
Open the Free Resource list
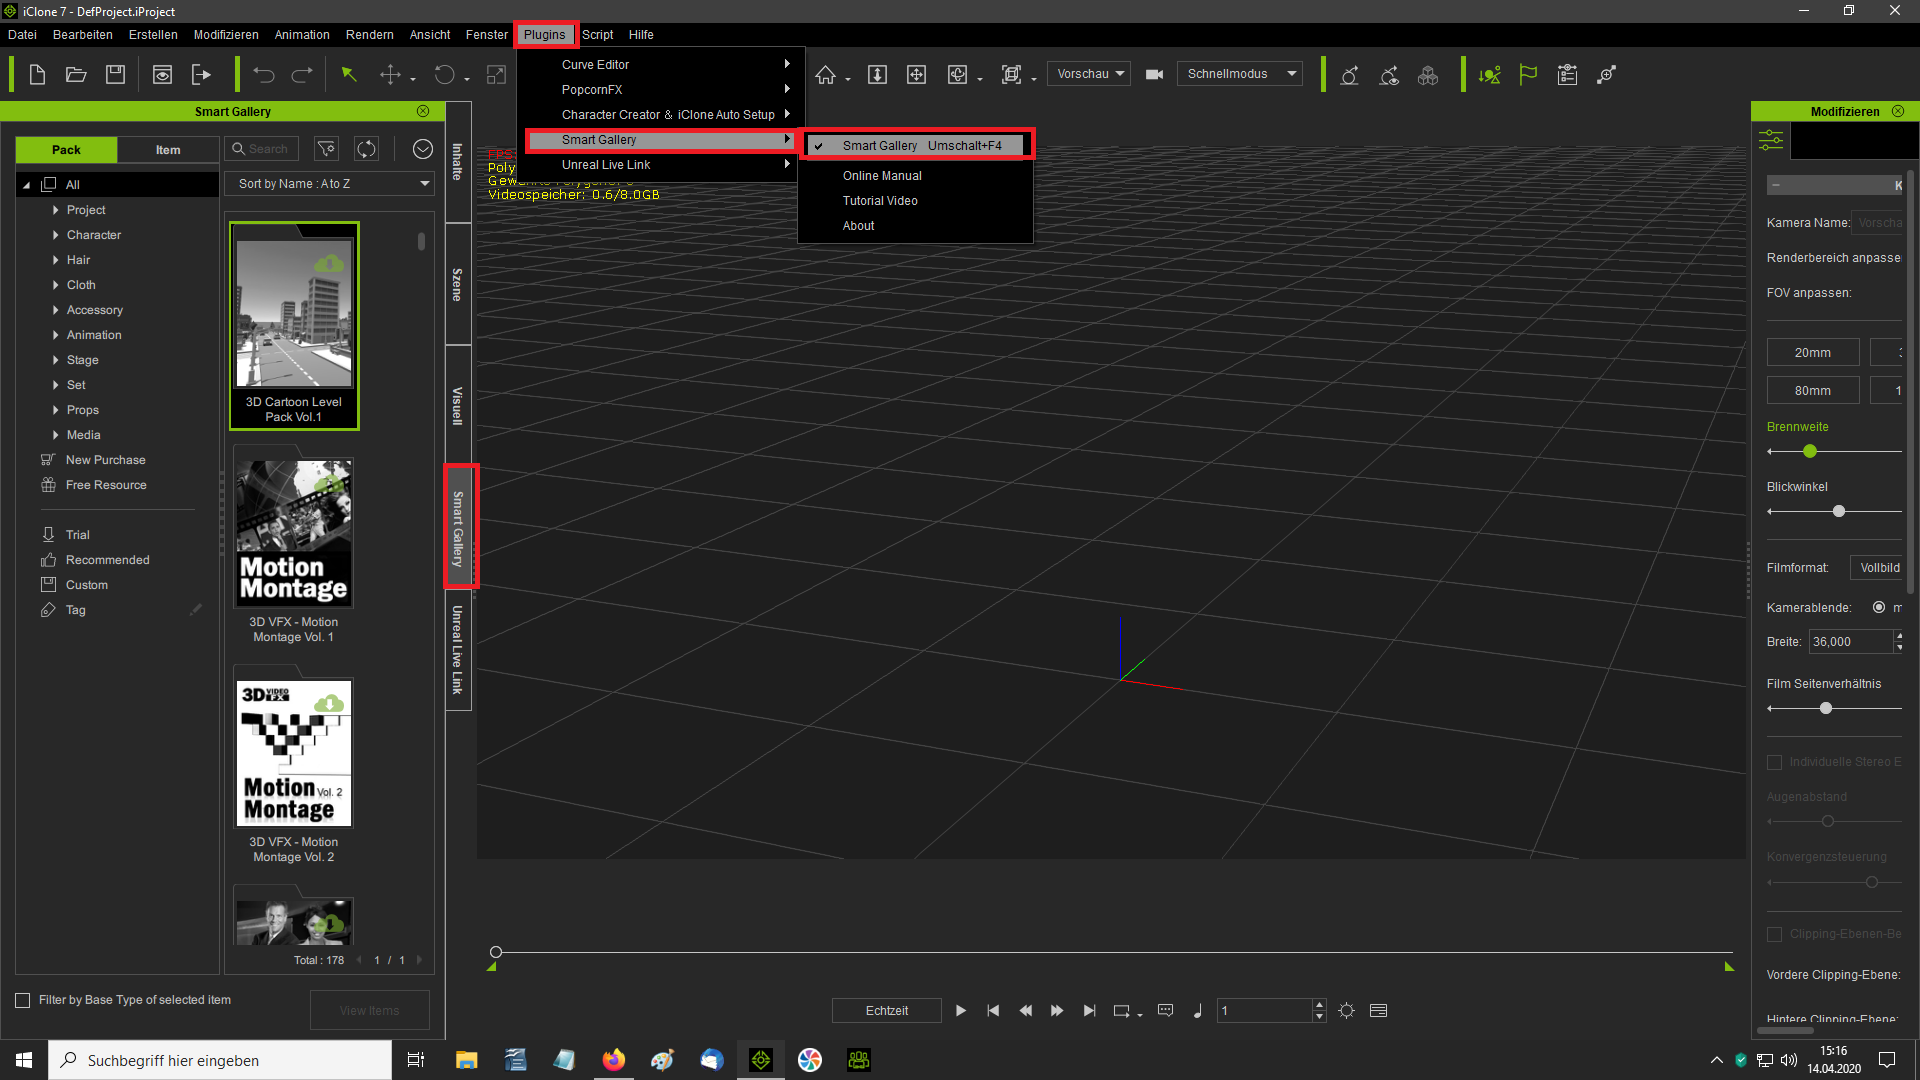tap(106, 485)
